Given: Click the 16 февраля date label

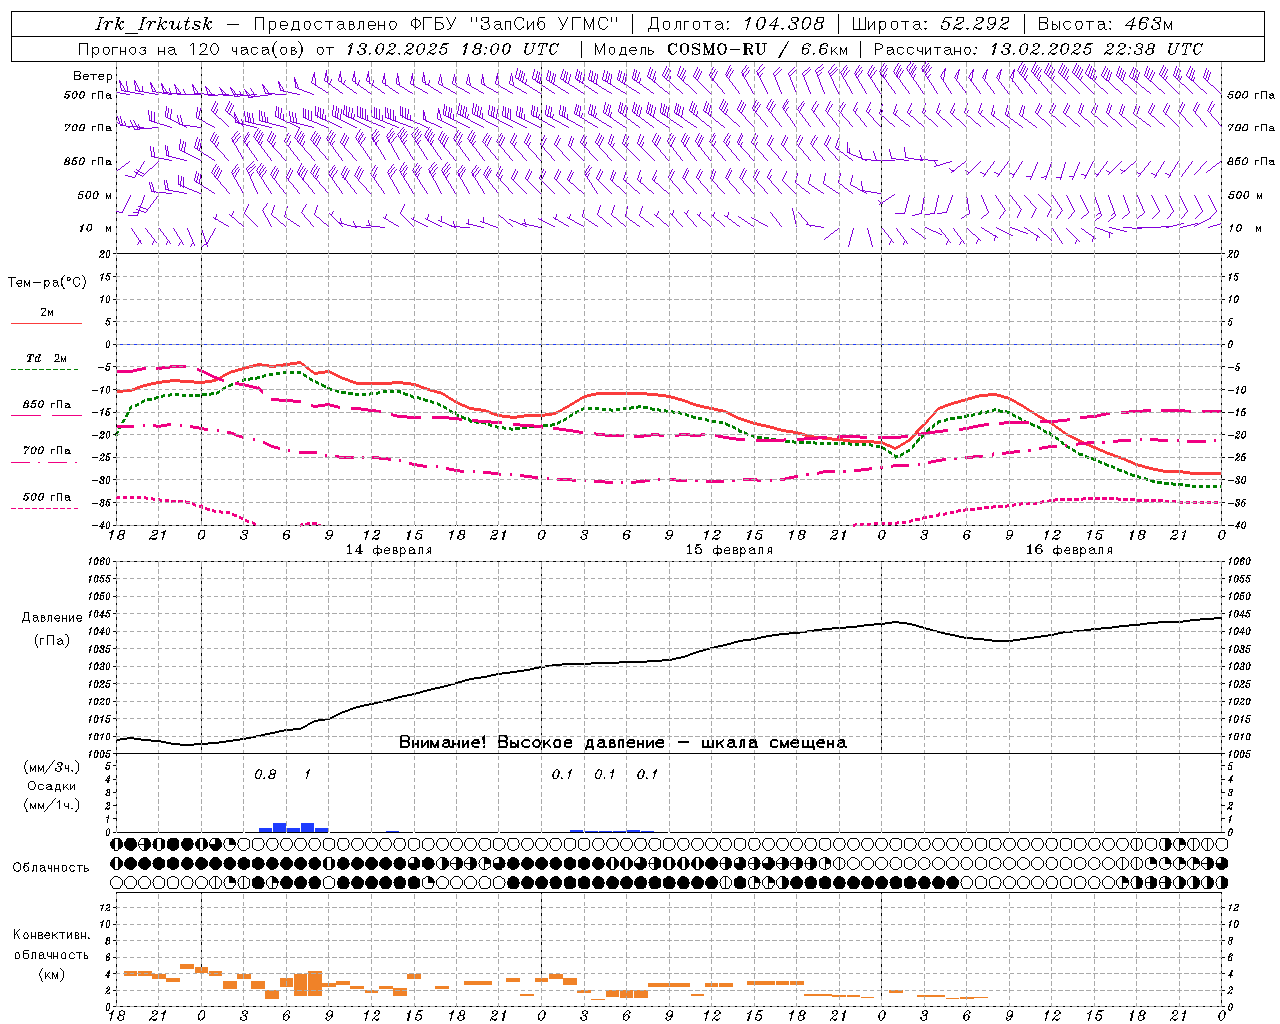Looking at the screenshot, I should [1069, 550].
